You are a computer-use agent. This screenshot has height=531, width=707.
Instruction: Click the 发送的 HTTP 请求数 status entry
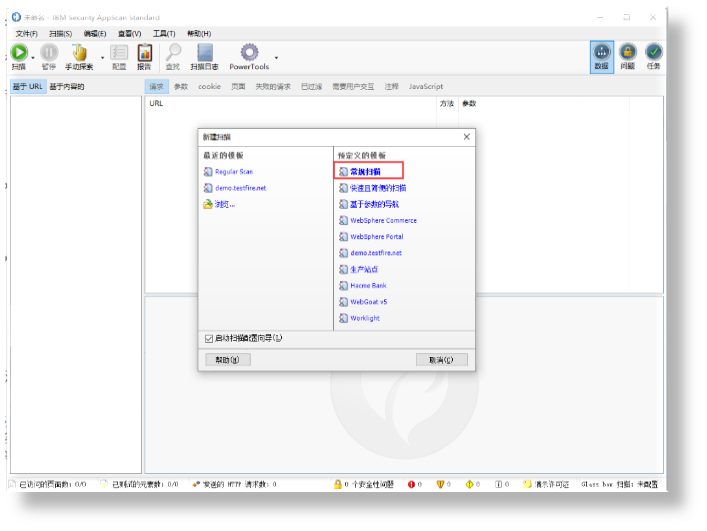(x=234, y=485)
